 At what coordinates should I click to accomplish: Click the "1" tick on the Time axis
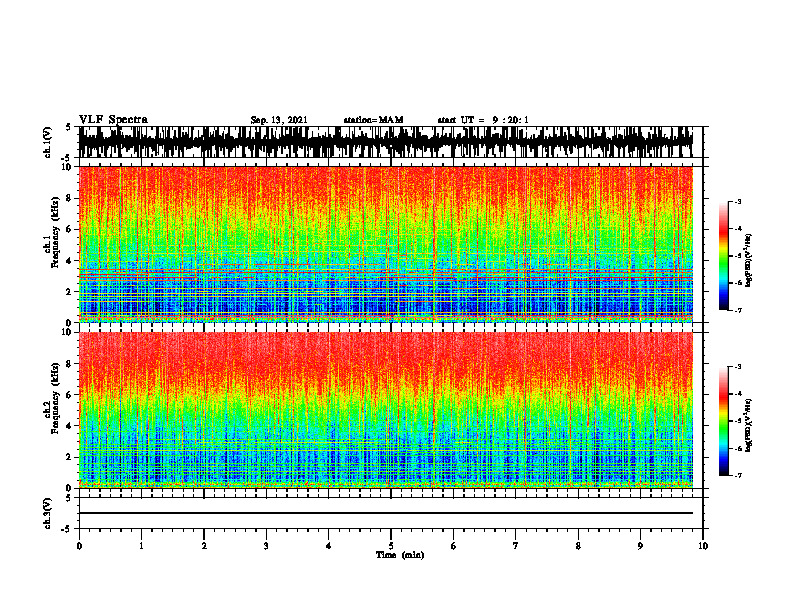click(141, 546)
